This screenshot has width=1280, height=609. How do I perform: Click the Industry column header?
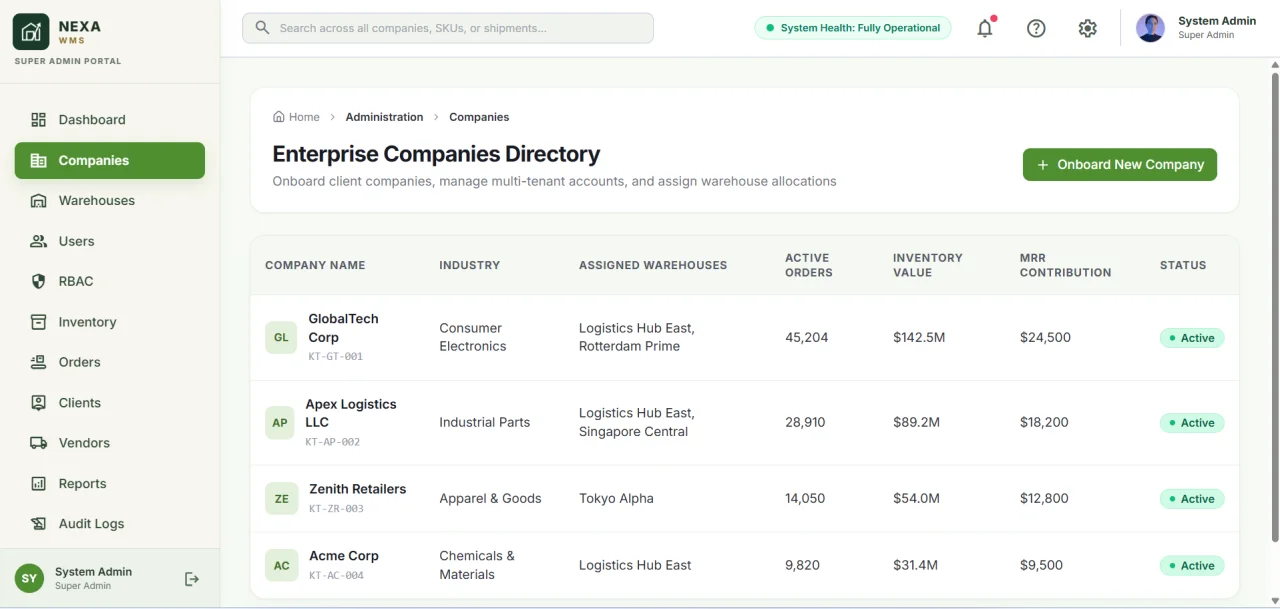470,265
